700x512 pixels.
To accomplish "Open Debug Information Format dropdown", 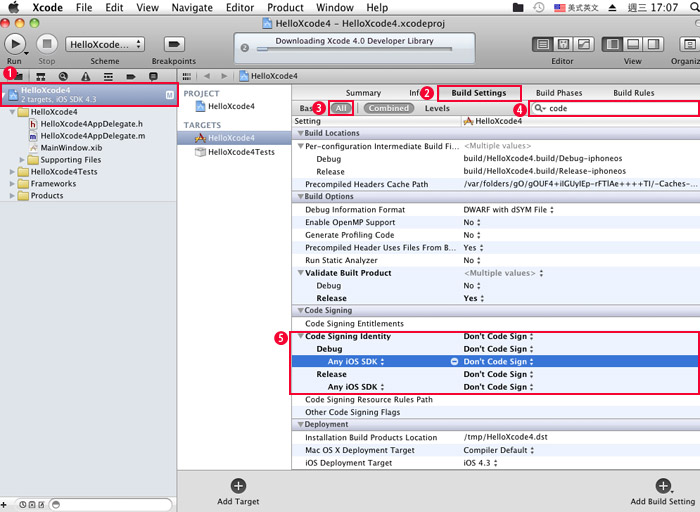I will point(508,209).
